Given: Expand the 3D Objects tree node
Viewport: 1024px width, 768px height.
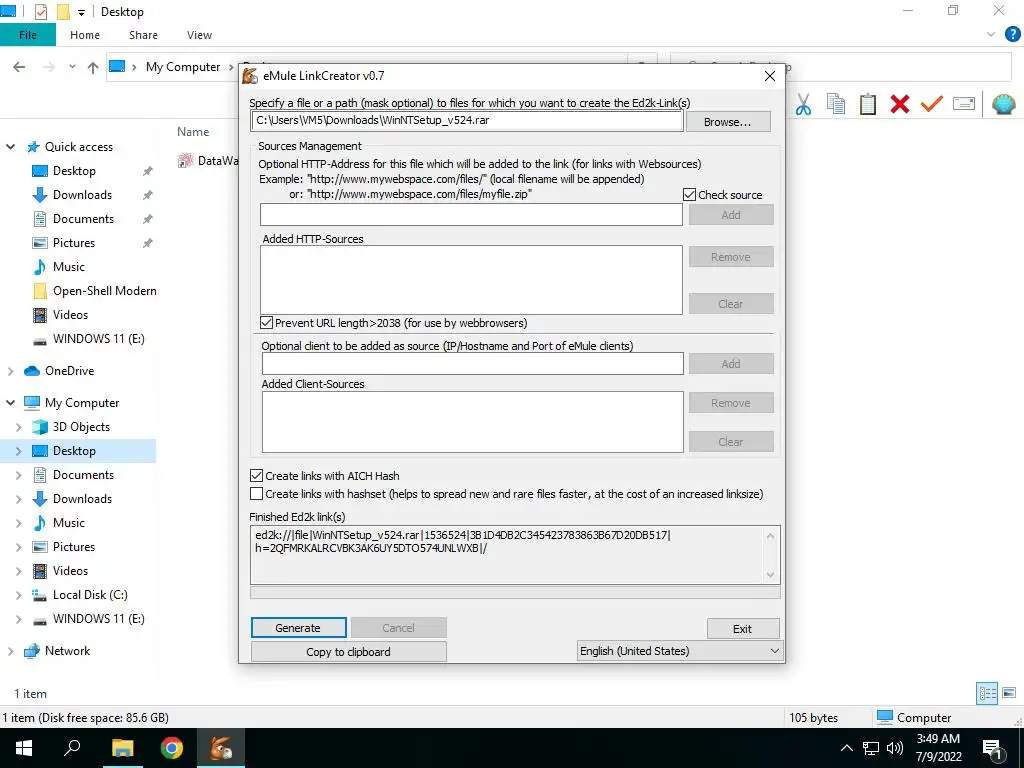Looking at the screenshot, I should [19, 427].
